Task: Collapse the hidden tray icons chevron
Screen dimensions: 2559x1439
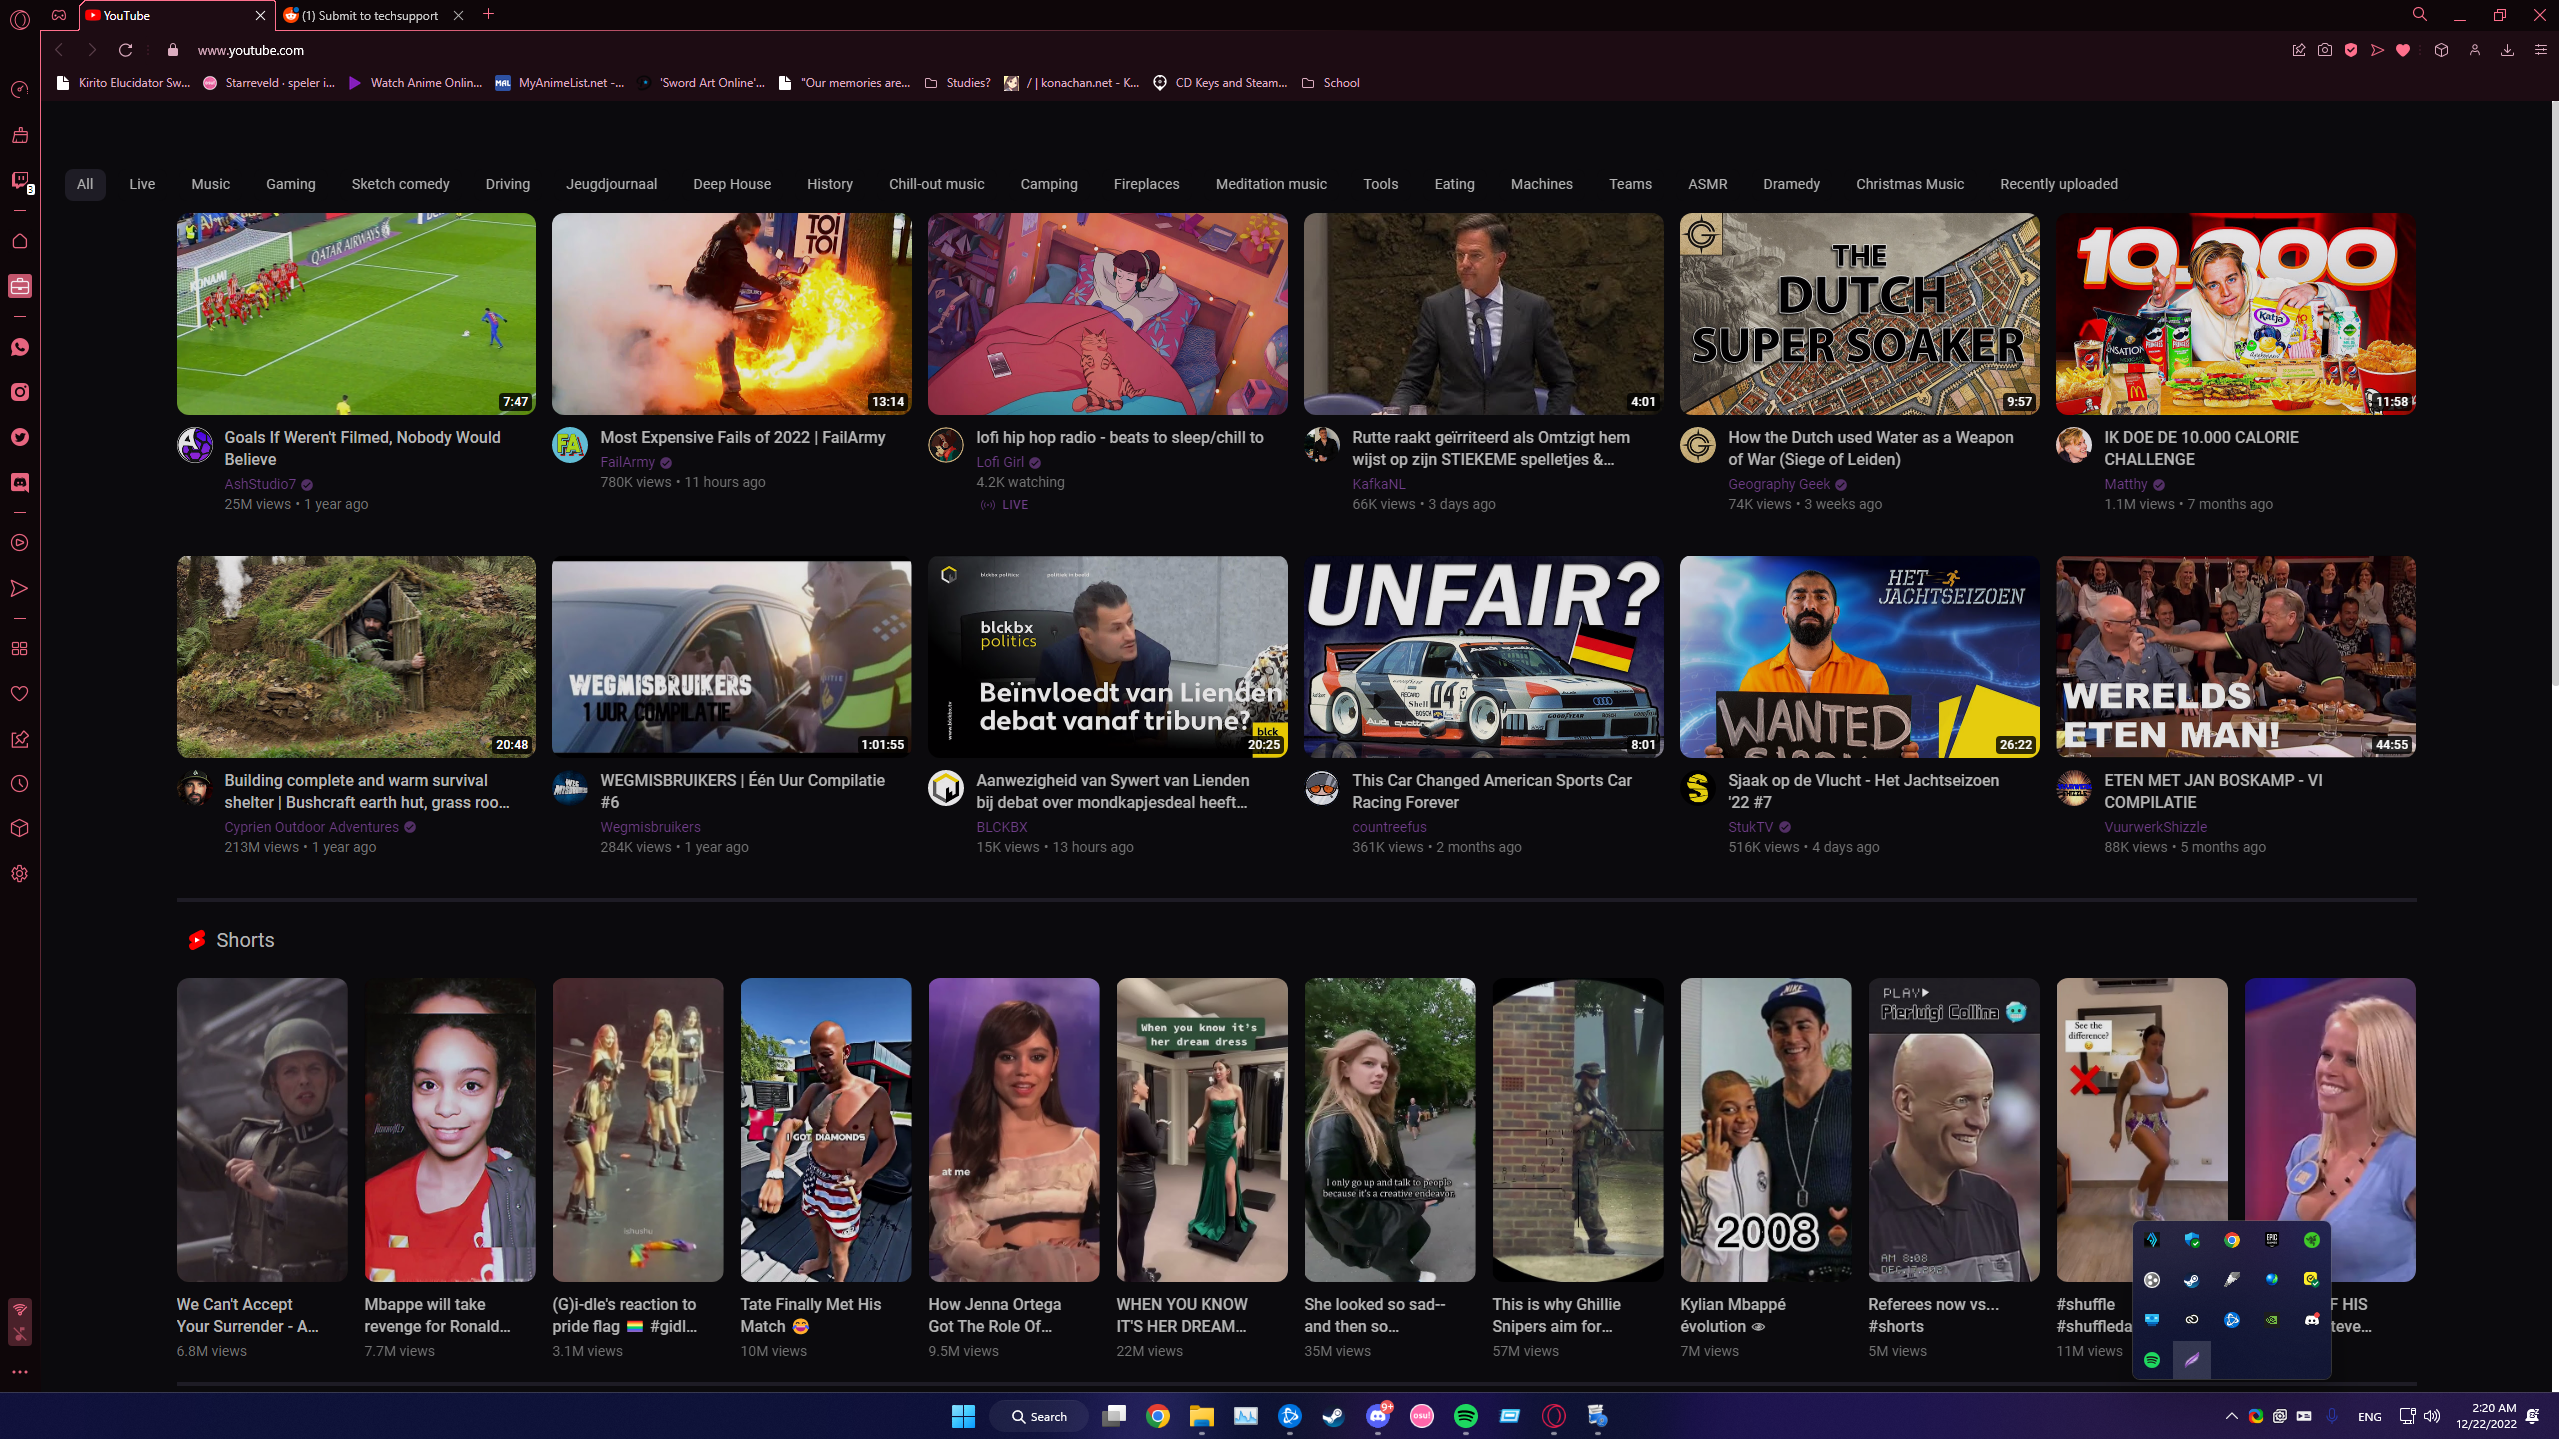Action: pos(2232,1416)
